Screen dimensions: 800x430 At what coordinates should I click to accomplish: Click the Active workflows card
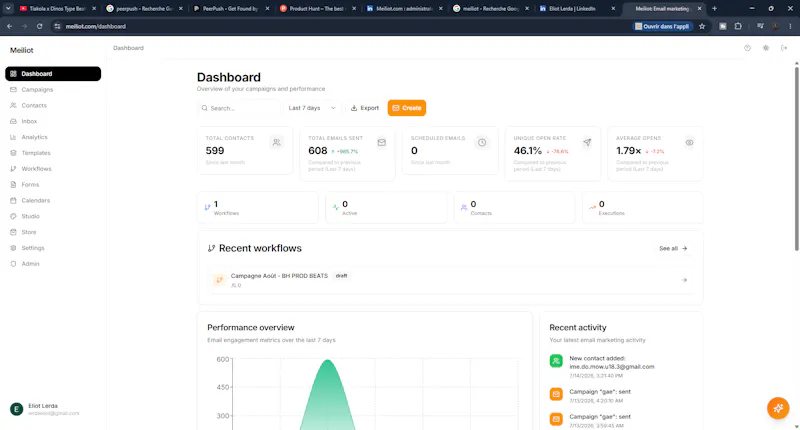386,208
